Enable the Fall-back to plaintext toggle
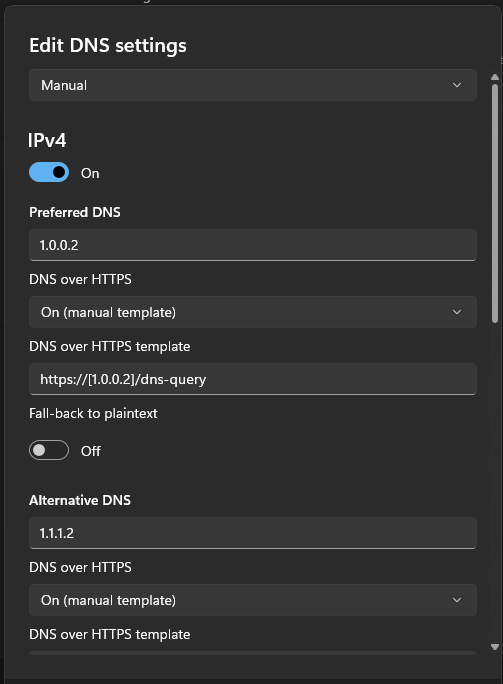Screen dimensions: 503x684 point(49,450)
